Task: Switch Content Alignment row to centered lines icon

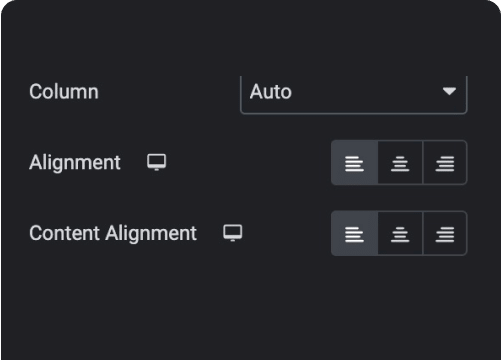Action: click(400, 234)
